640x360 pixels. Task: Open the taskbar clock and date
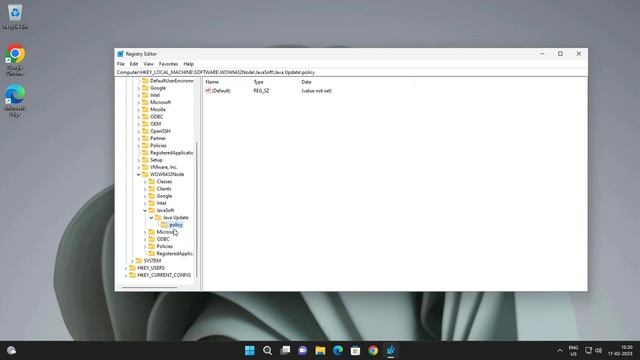(x=620, y=351)
